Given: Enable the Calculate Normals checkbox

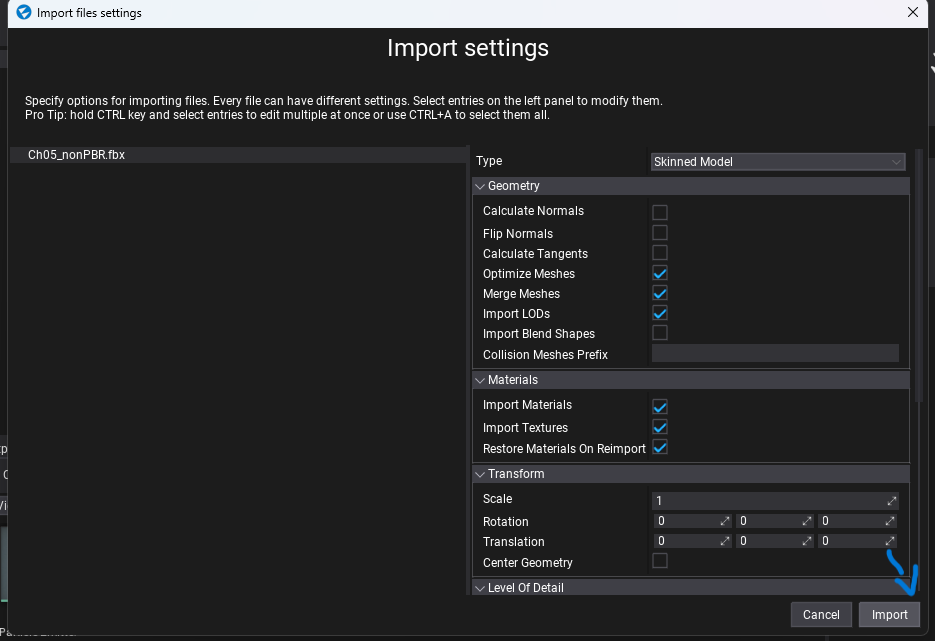Looking at the screenshot, I should pyautogui.click(x=659, y=211).
